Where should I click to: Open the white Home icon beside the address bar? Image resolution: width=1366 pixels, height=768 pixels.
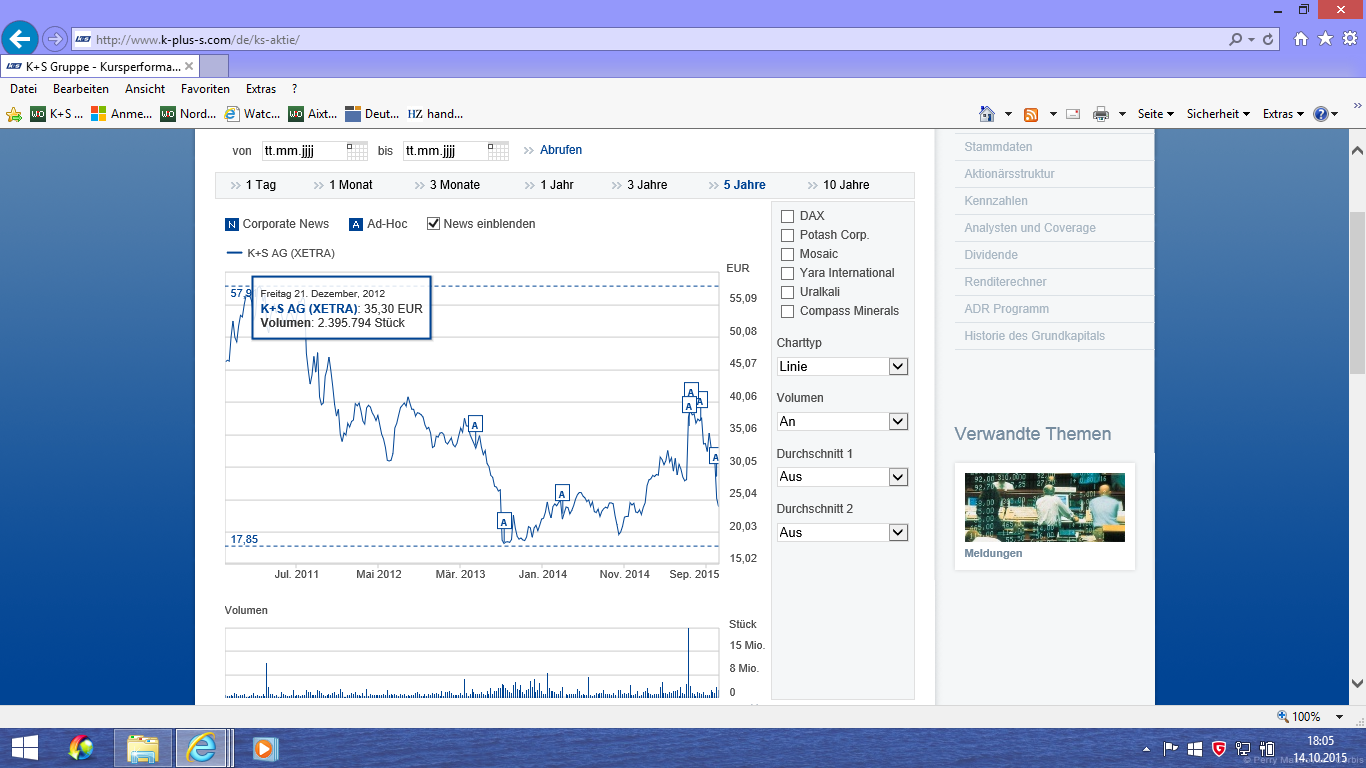[1301, 39]
